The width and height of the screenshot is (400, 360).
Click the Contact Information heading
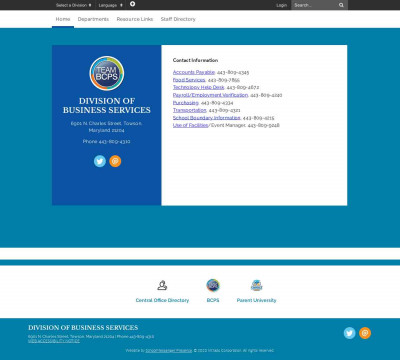pyautogui.click(x=195, y=60)
